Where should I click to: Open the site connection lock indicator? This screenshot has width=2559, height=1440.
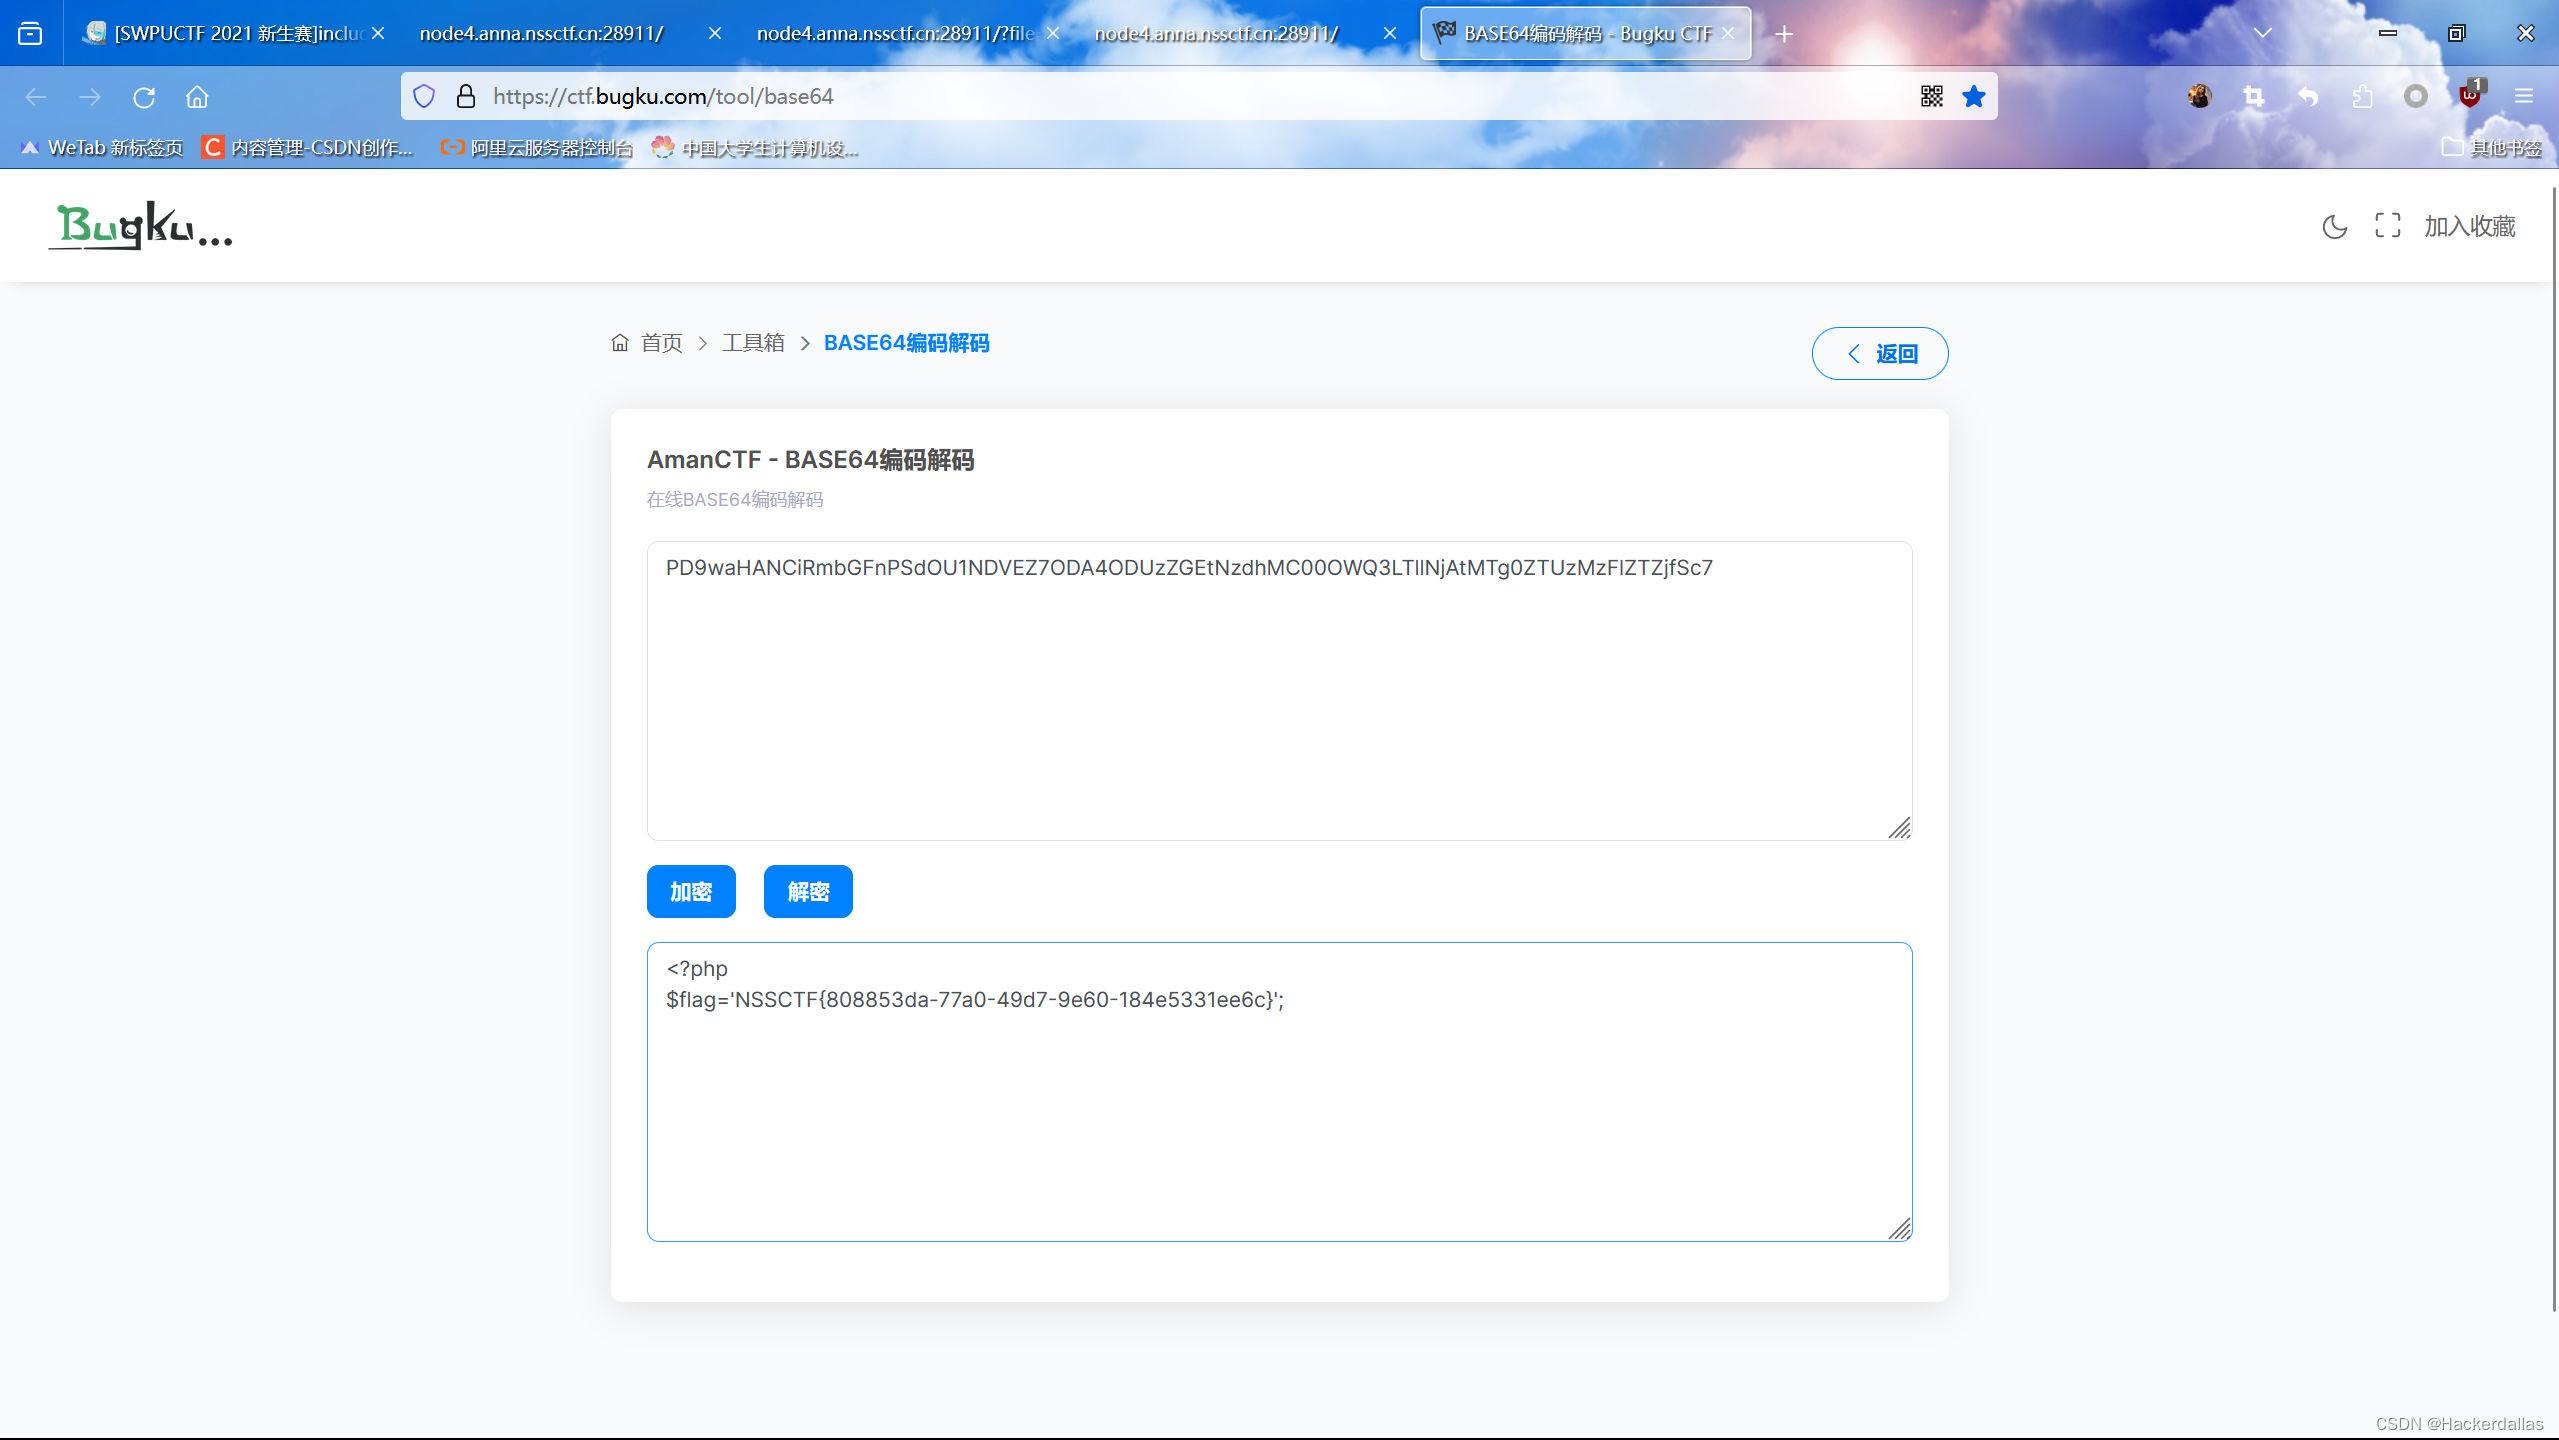pos(464,96)
